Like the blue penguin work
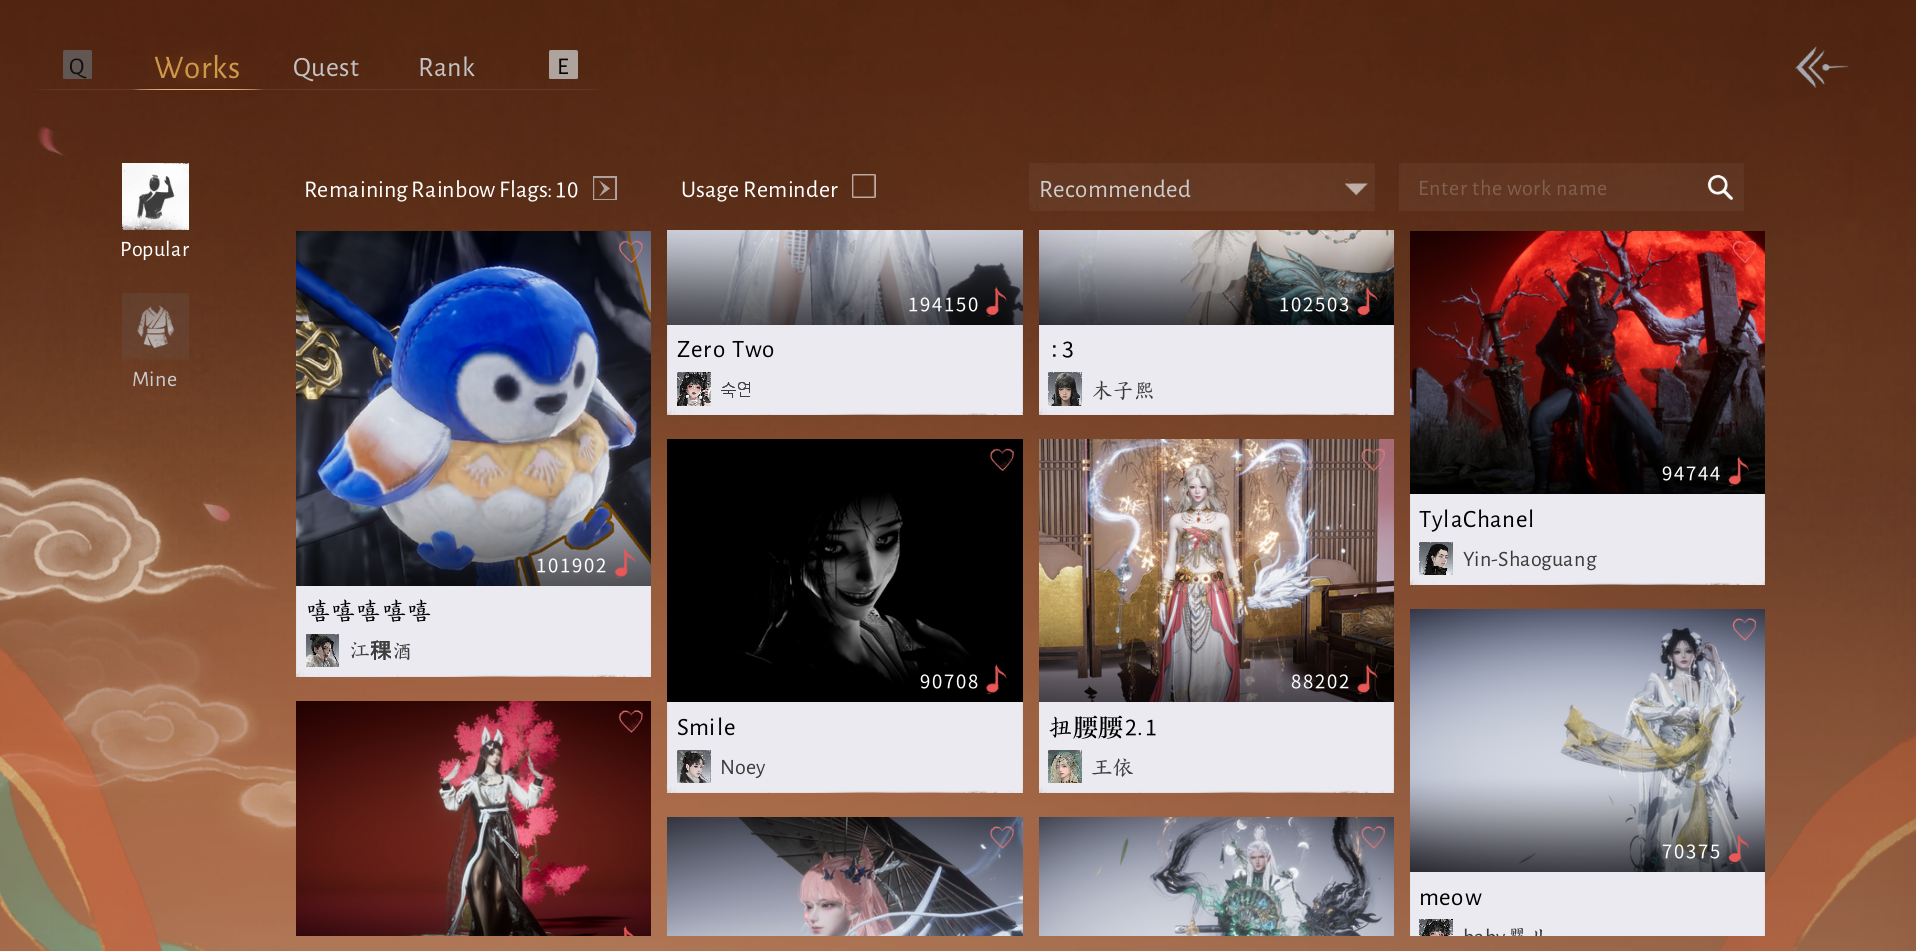The height and width of the screenshot is (951, 1916). pos(630,251)
